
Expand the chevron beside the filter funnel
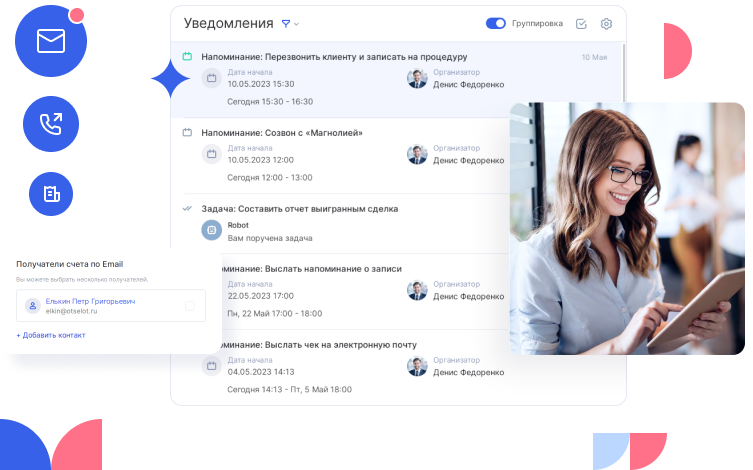(297, 24)
